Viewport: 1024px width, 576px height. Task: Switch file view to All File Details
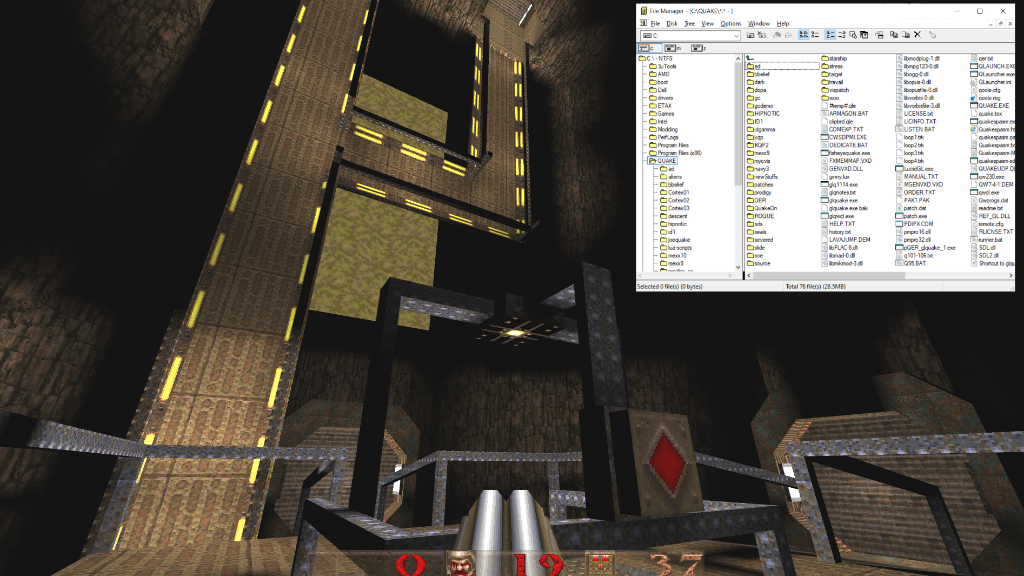point(815,35)
